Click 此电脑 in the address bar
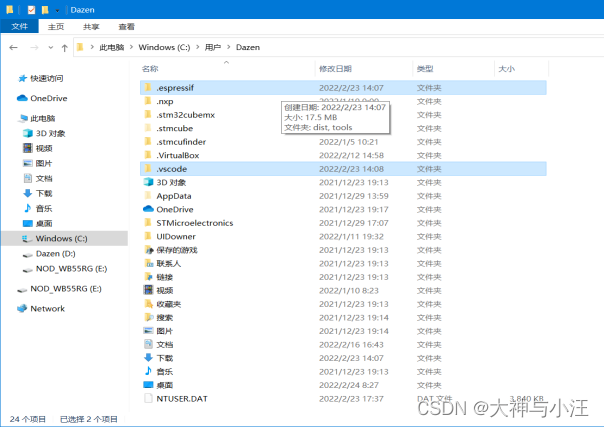The image size is (604, 427). (112, 47)
